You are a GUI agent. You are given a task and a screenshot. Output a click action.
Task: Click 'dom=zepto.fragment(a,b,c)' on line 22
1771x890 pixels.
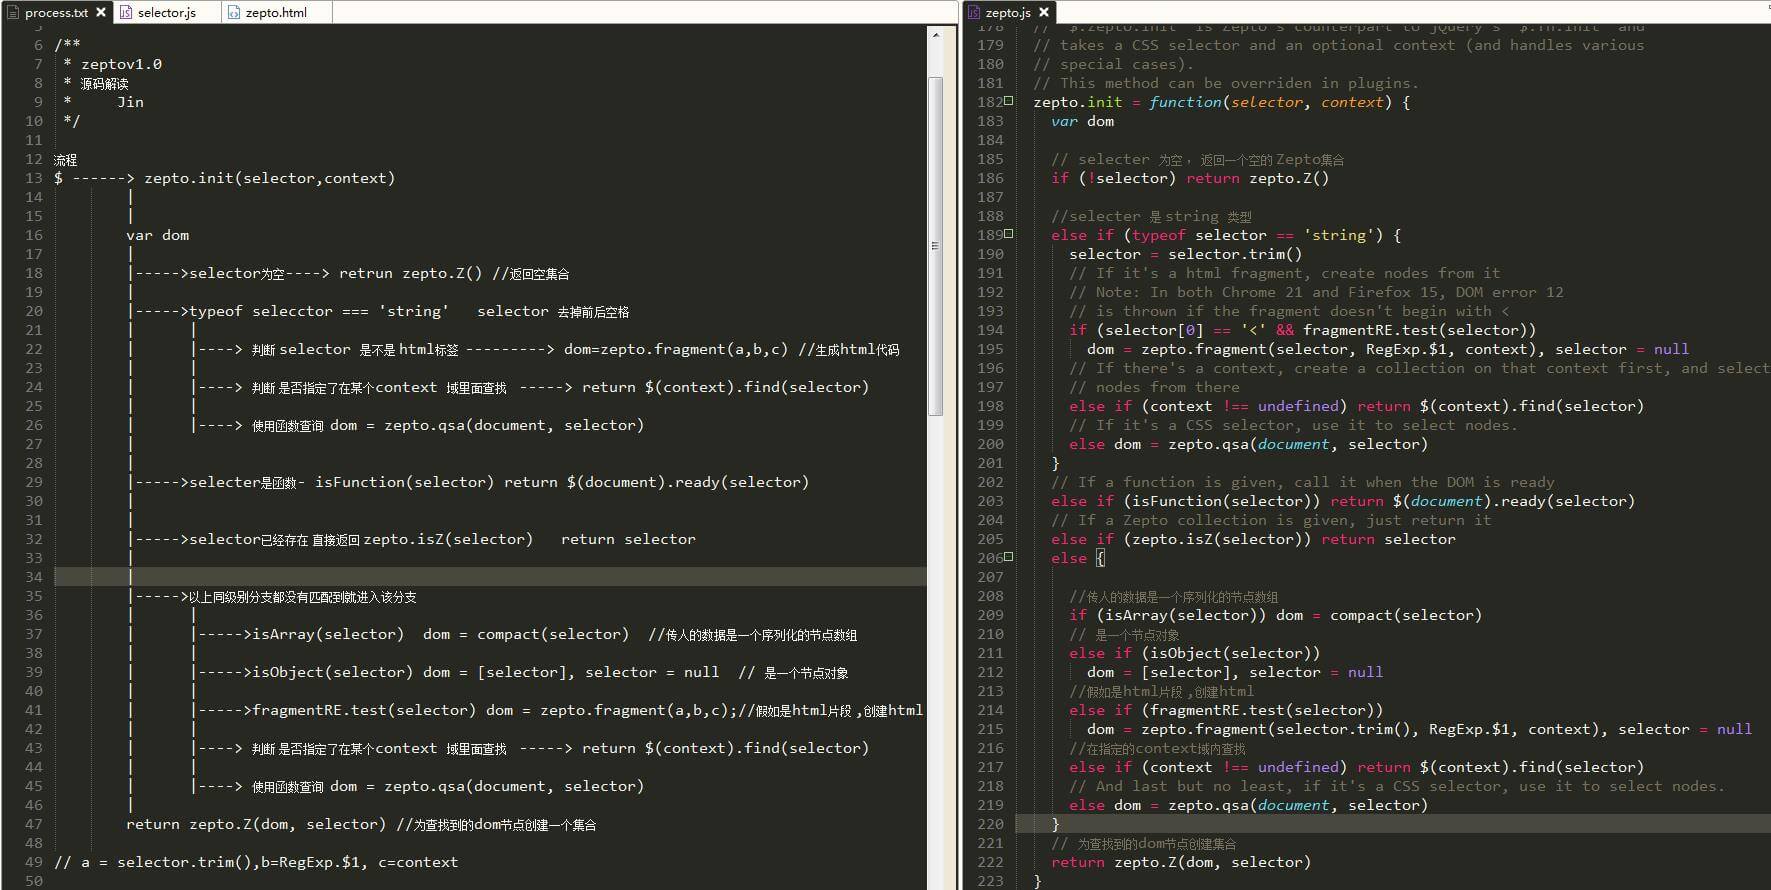pos(676,349)
